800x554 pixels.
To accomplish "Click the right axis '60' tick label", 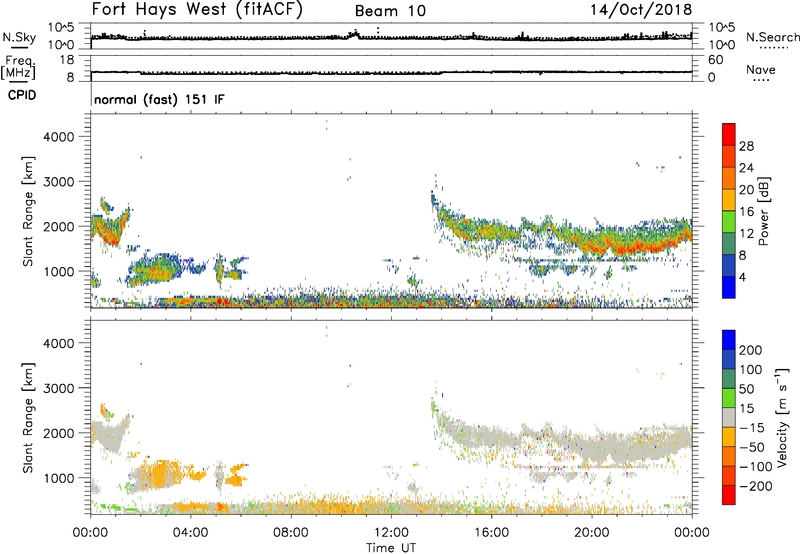I will [715, 60].
